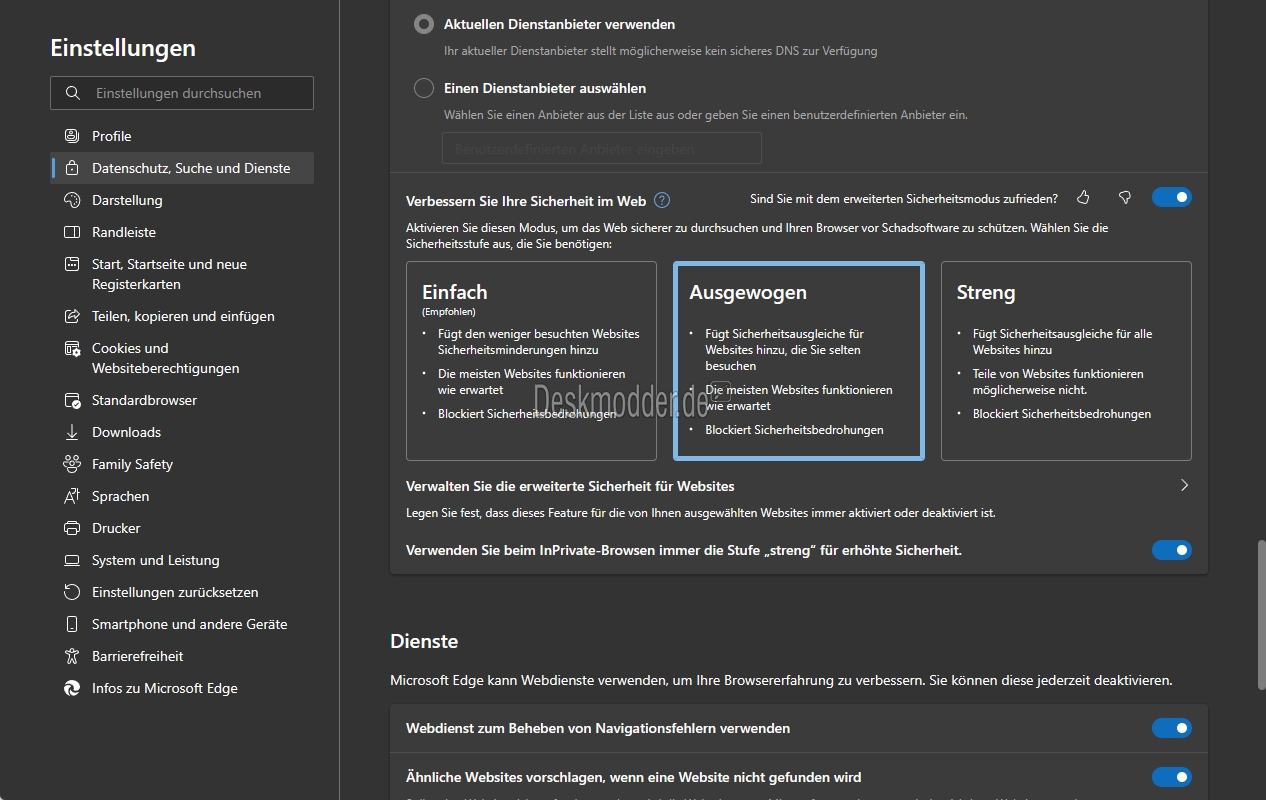Toggle the enhanced security mode switch off
The width and height of the screenshot is (1266, 800).
point(1172,197)
